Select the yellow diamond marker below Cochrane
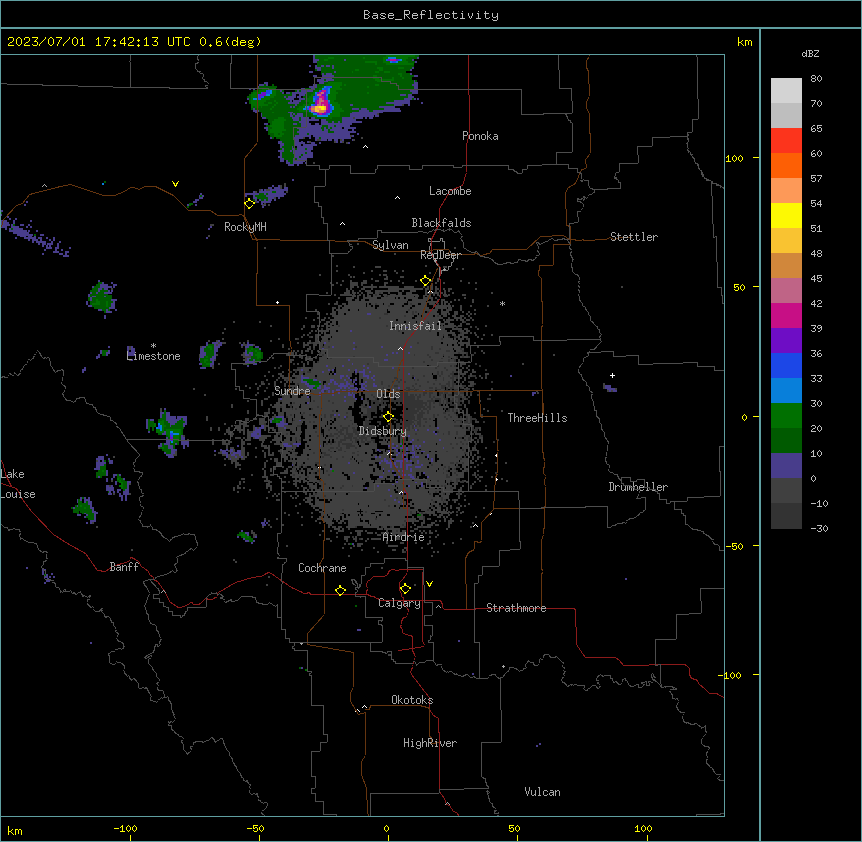Image resolution: width=862 pixels, height=842 pixels. point(340,590)
